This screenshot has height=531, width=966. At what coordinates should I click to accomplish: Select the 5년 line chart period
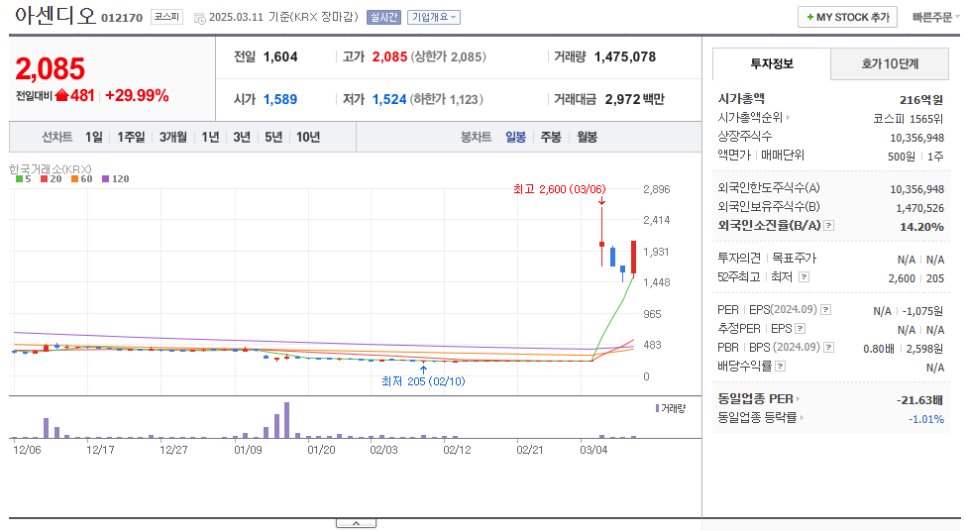click(273, 137)
